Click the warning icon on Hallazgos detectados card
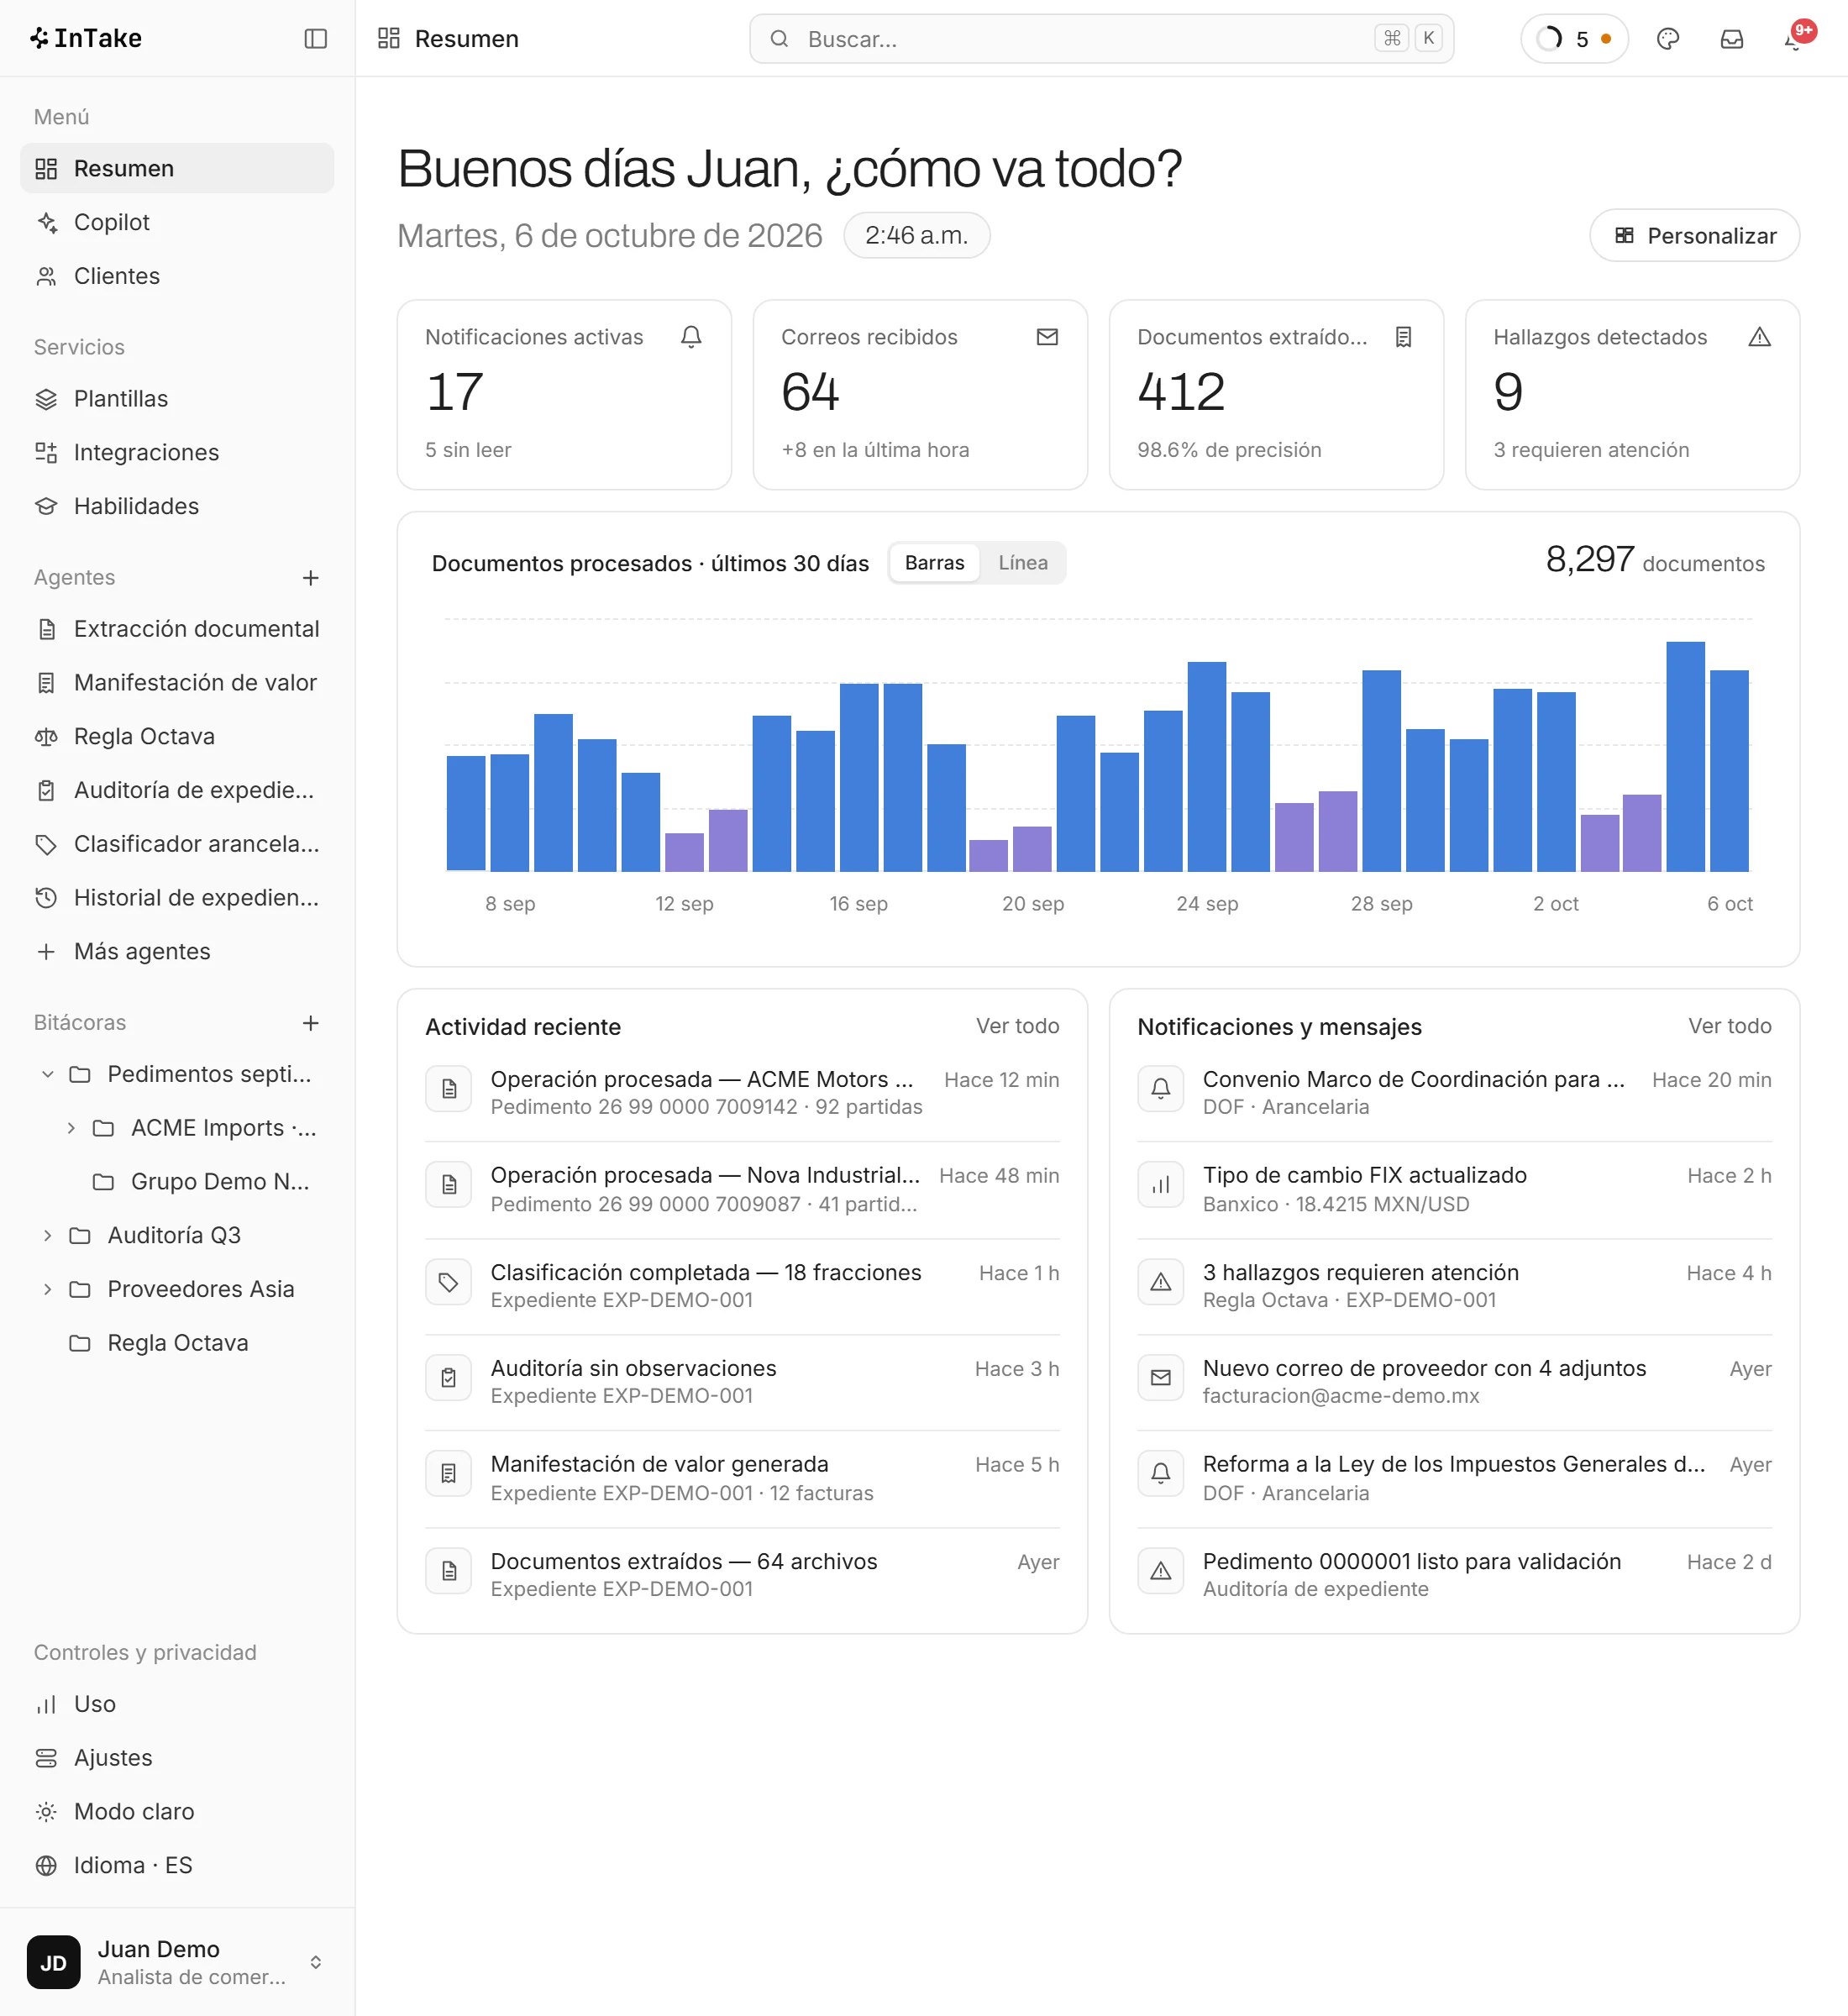The height and width of the screenshot is (2016, 1848). click(1759, 337)
